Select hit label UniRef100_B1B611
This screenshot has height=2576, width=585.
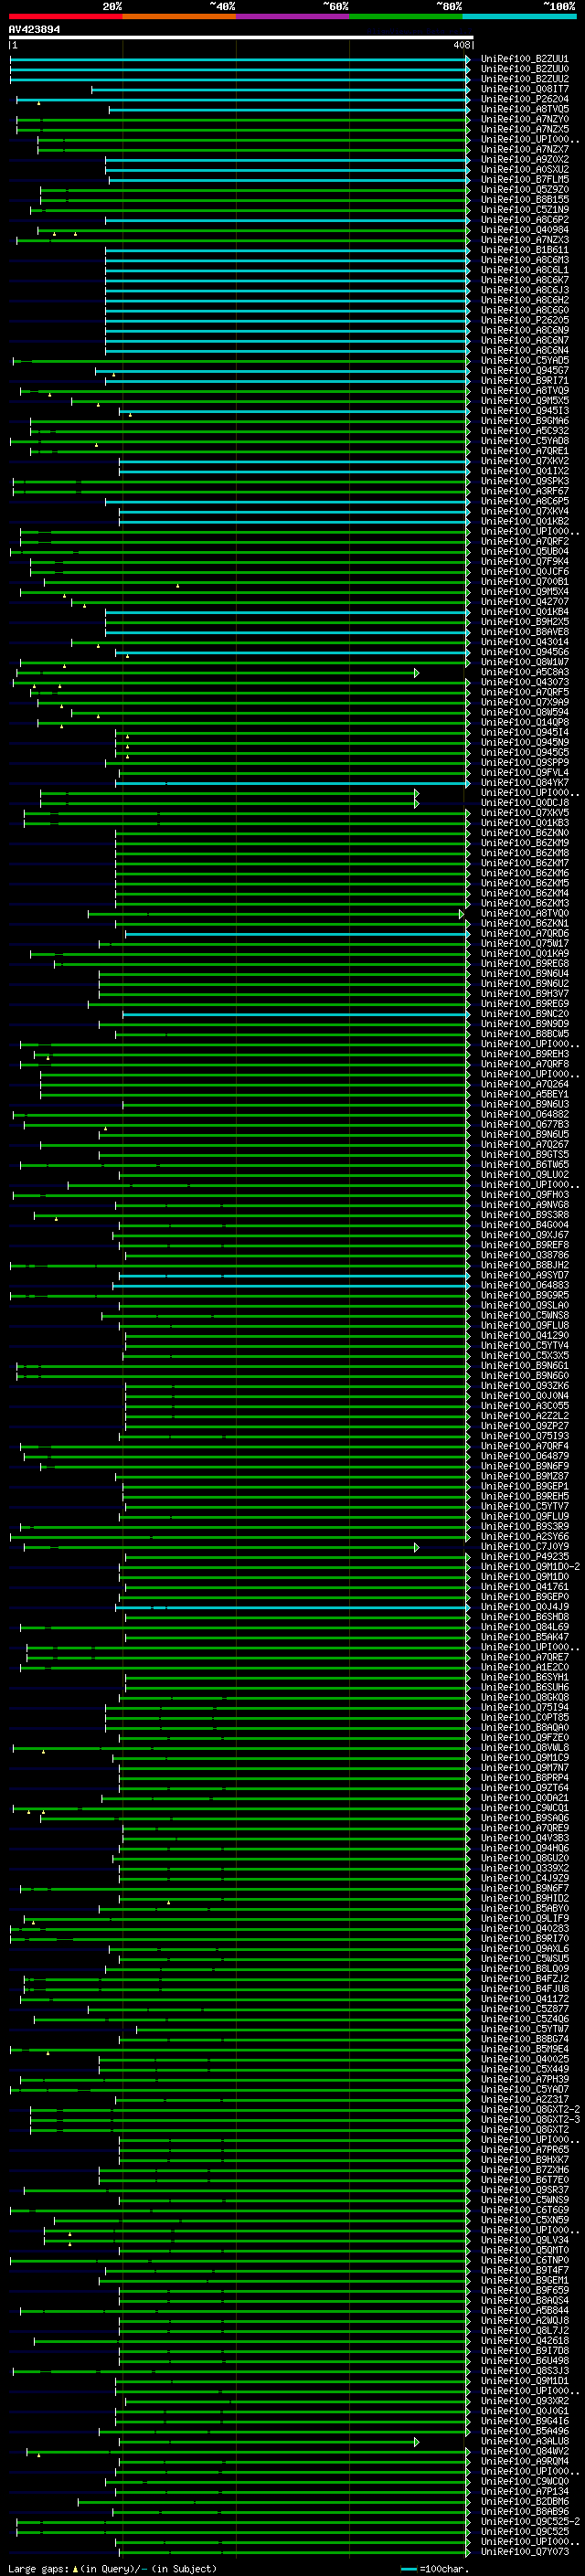coord(524,250)
